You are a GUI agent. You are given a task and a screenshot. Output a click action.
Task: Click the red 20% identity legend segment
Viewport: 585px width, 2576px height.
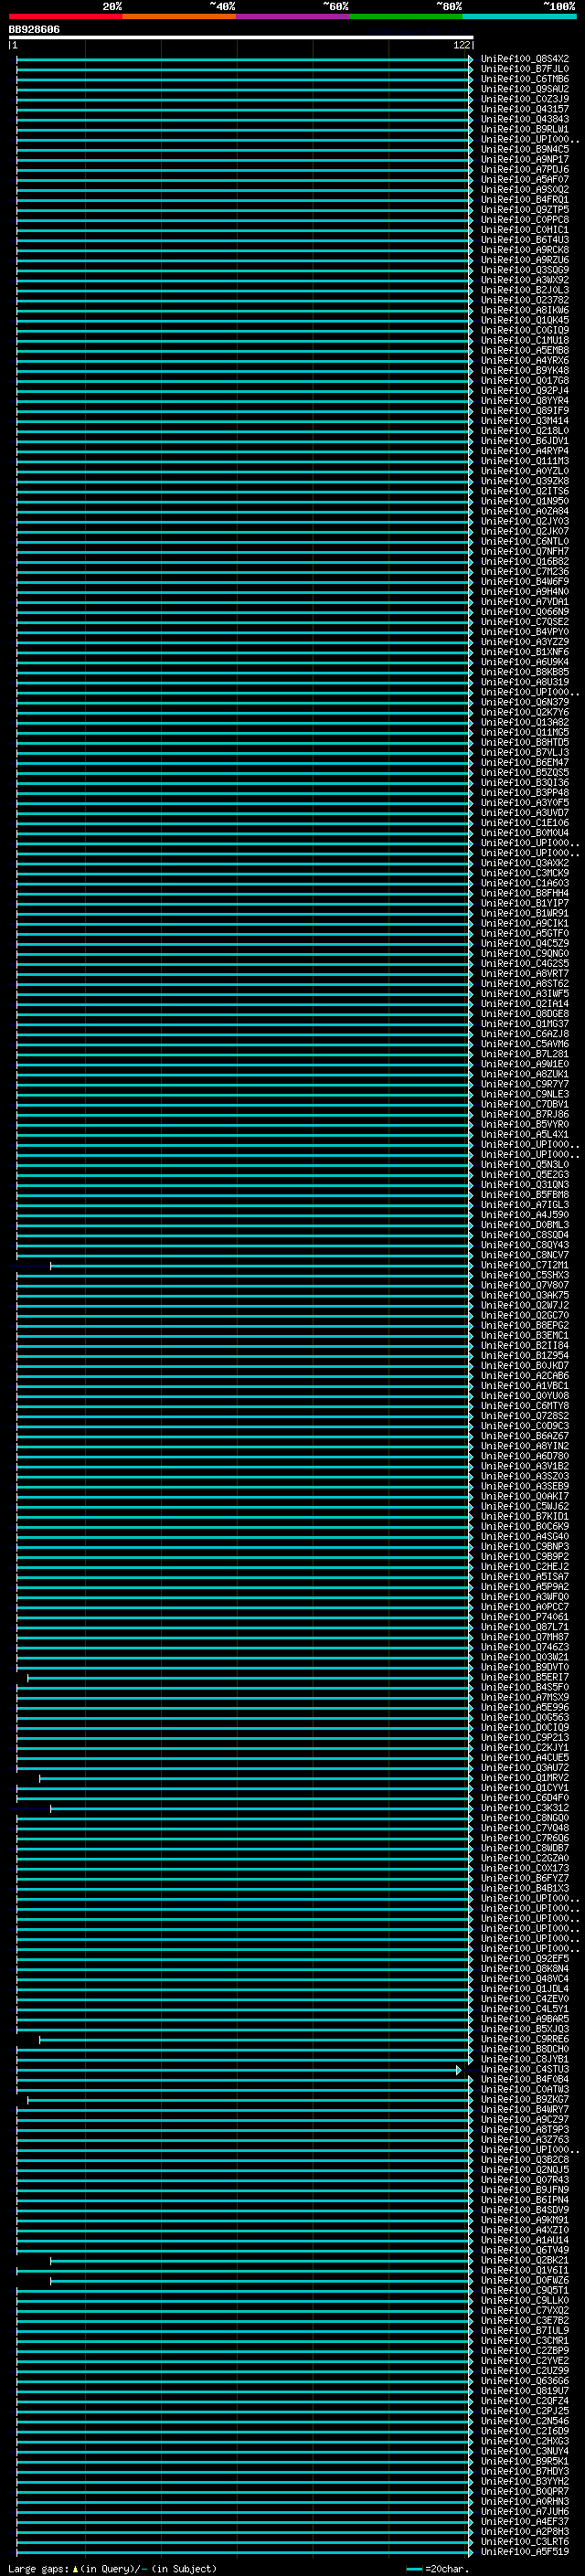click(66, 16)
